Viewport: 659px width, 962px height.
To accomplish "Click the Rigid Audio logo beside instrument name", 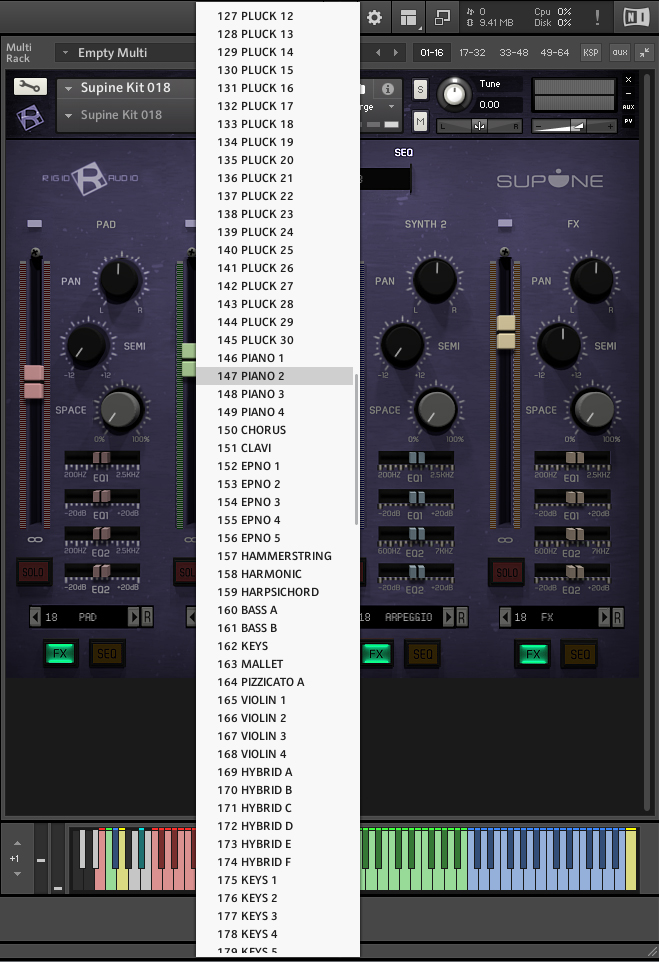I will tap(29, 118).
